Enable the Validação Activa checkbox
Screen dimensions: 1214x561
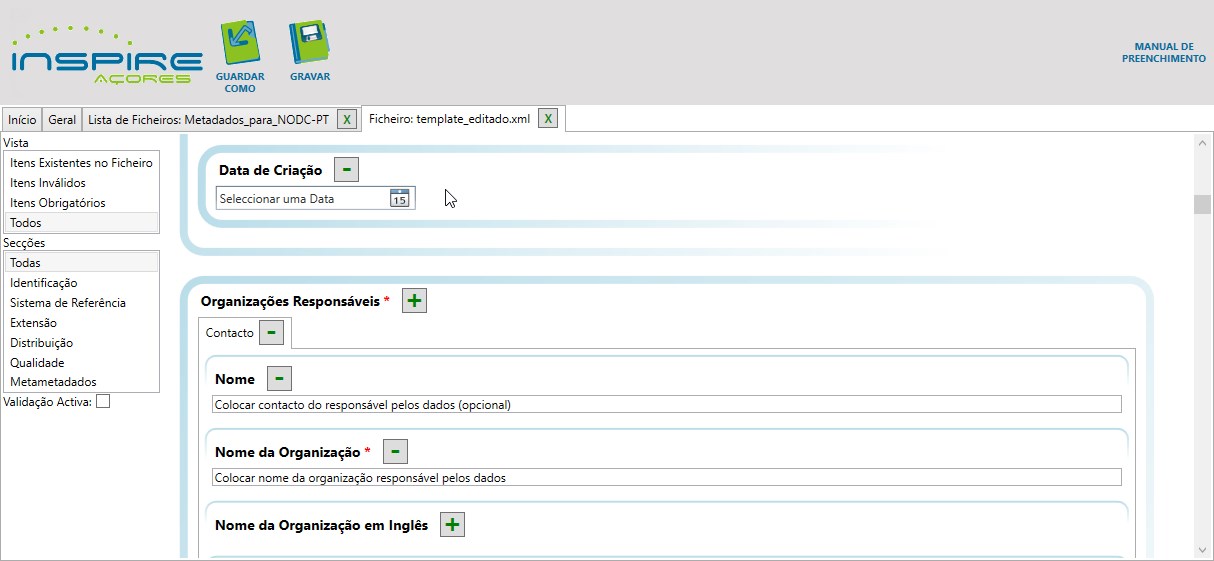[103, 402]
